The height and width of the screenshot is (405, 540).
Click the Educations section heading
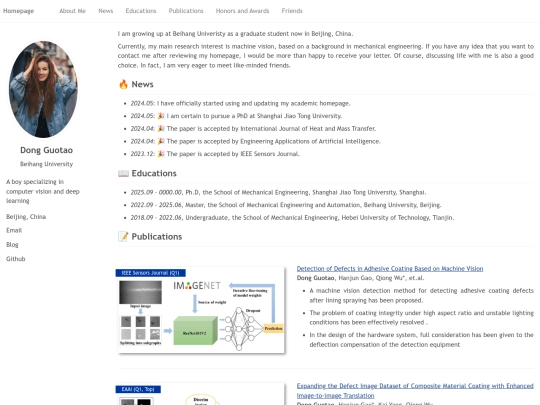pyautogui.click(x=154, y=173)
